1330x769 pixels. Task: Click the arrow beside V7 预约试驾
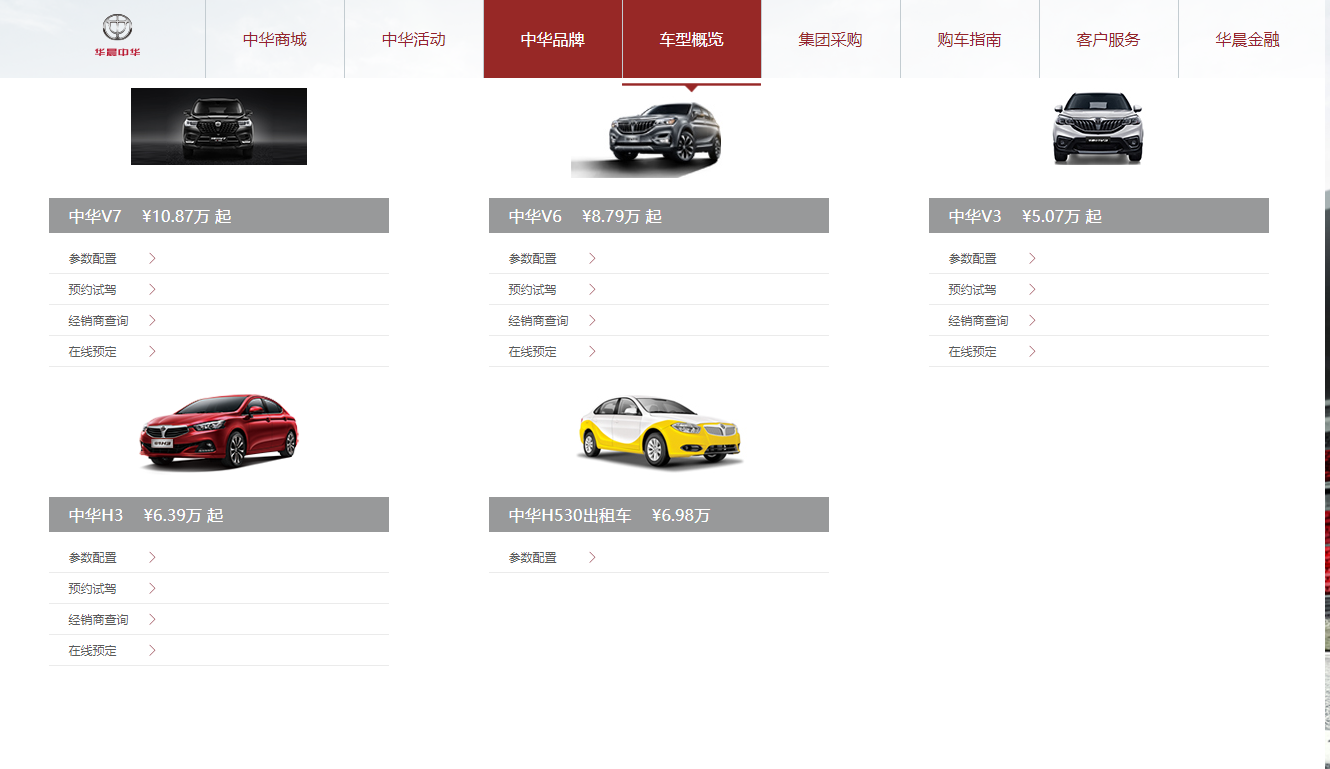click(x=152, y=289)
